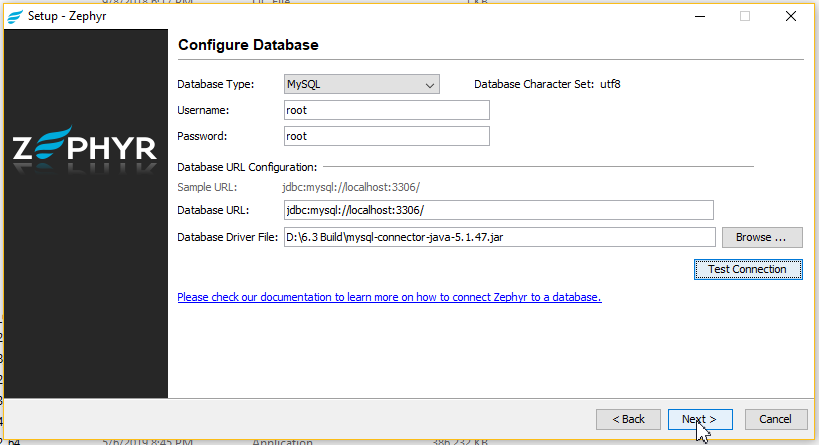819x445 pixels.
Task: Proceed with the Next button
Action: point(699,419)
